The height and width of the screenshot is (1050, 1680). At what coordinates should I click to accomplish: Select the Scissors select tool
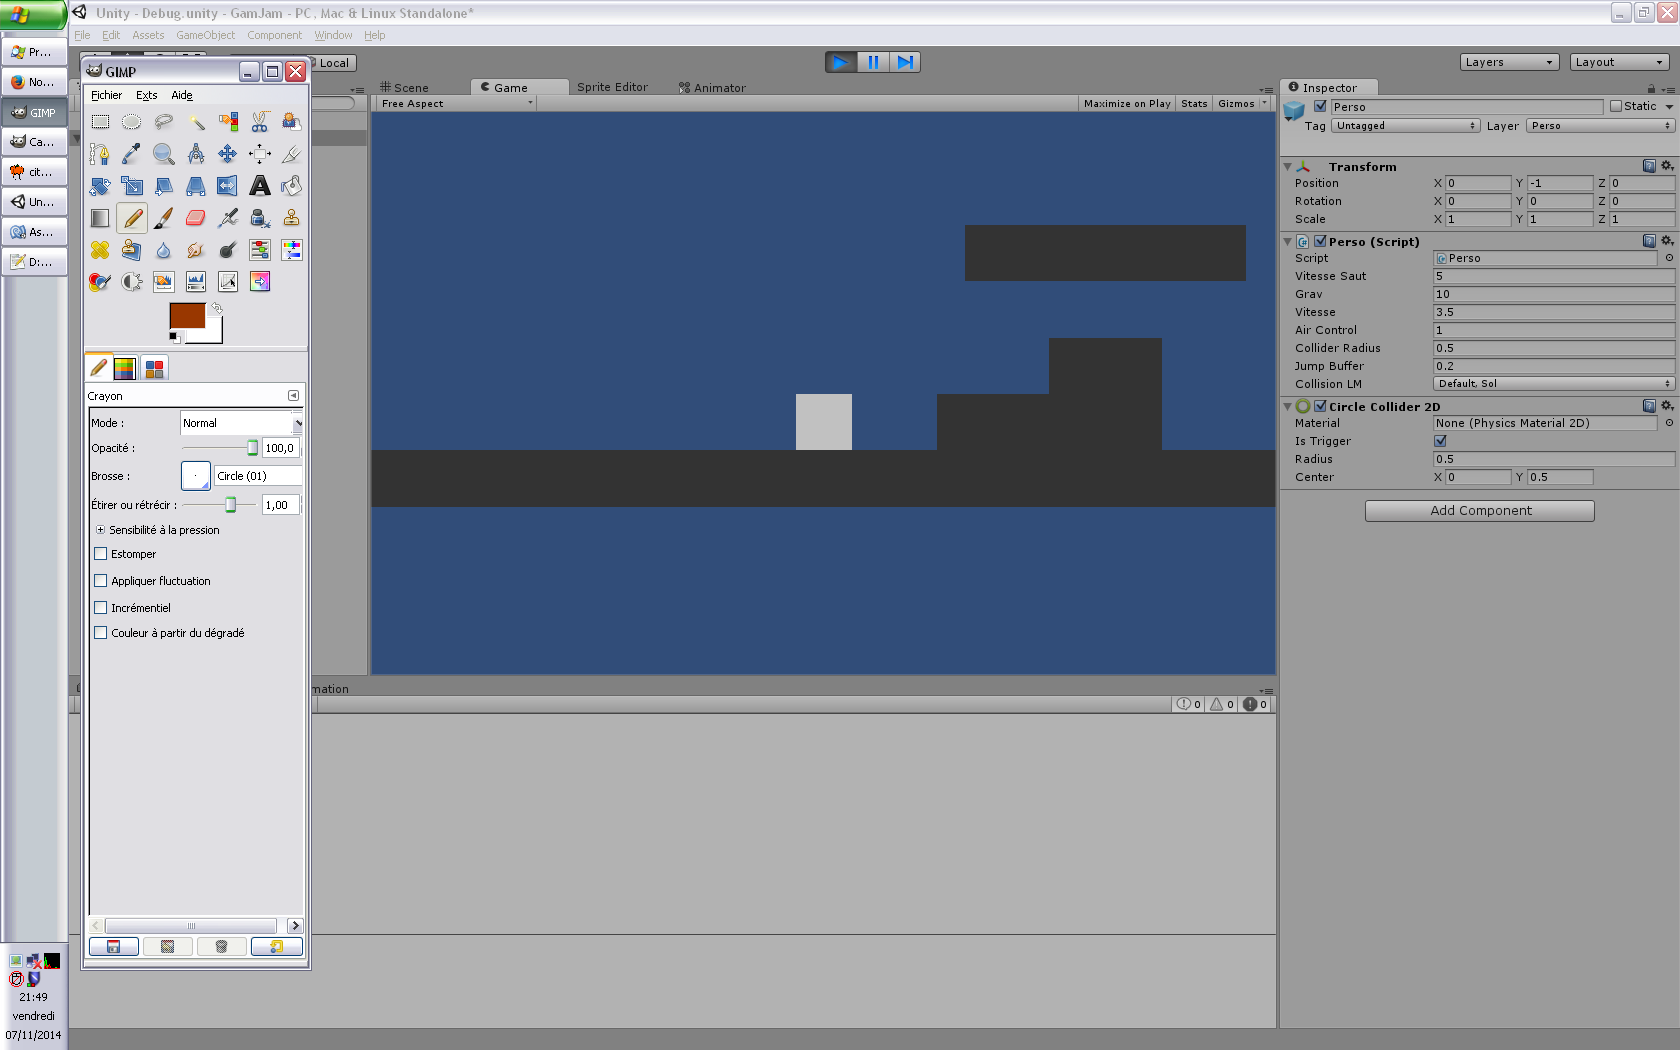click(x=260, y=122)
